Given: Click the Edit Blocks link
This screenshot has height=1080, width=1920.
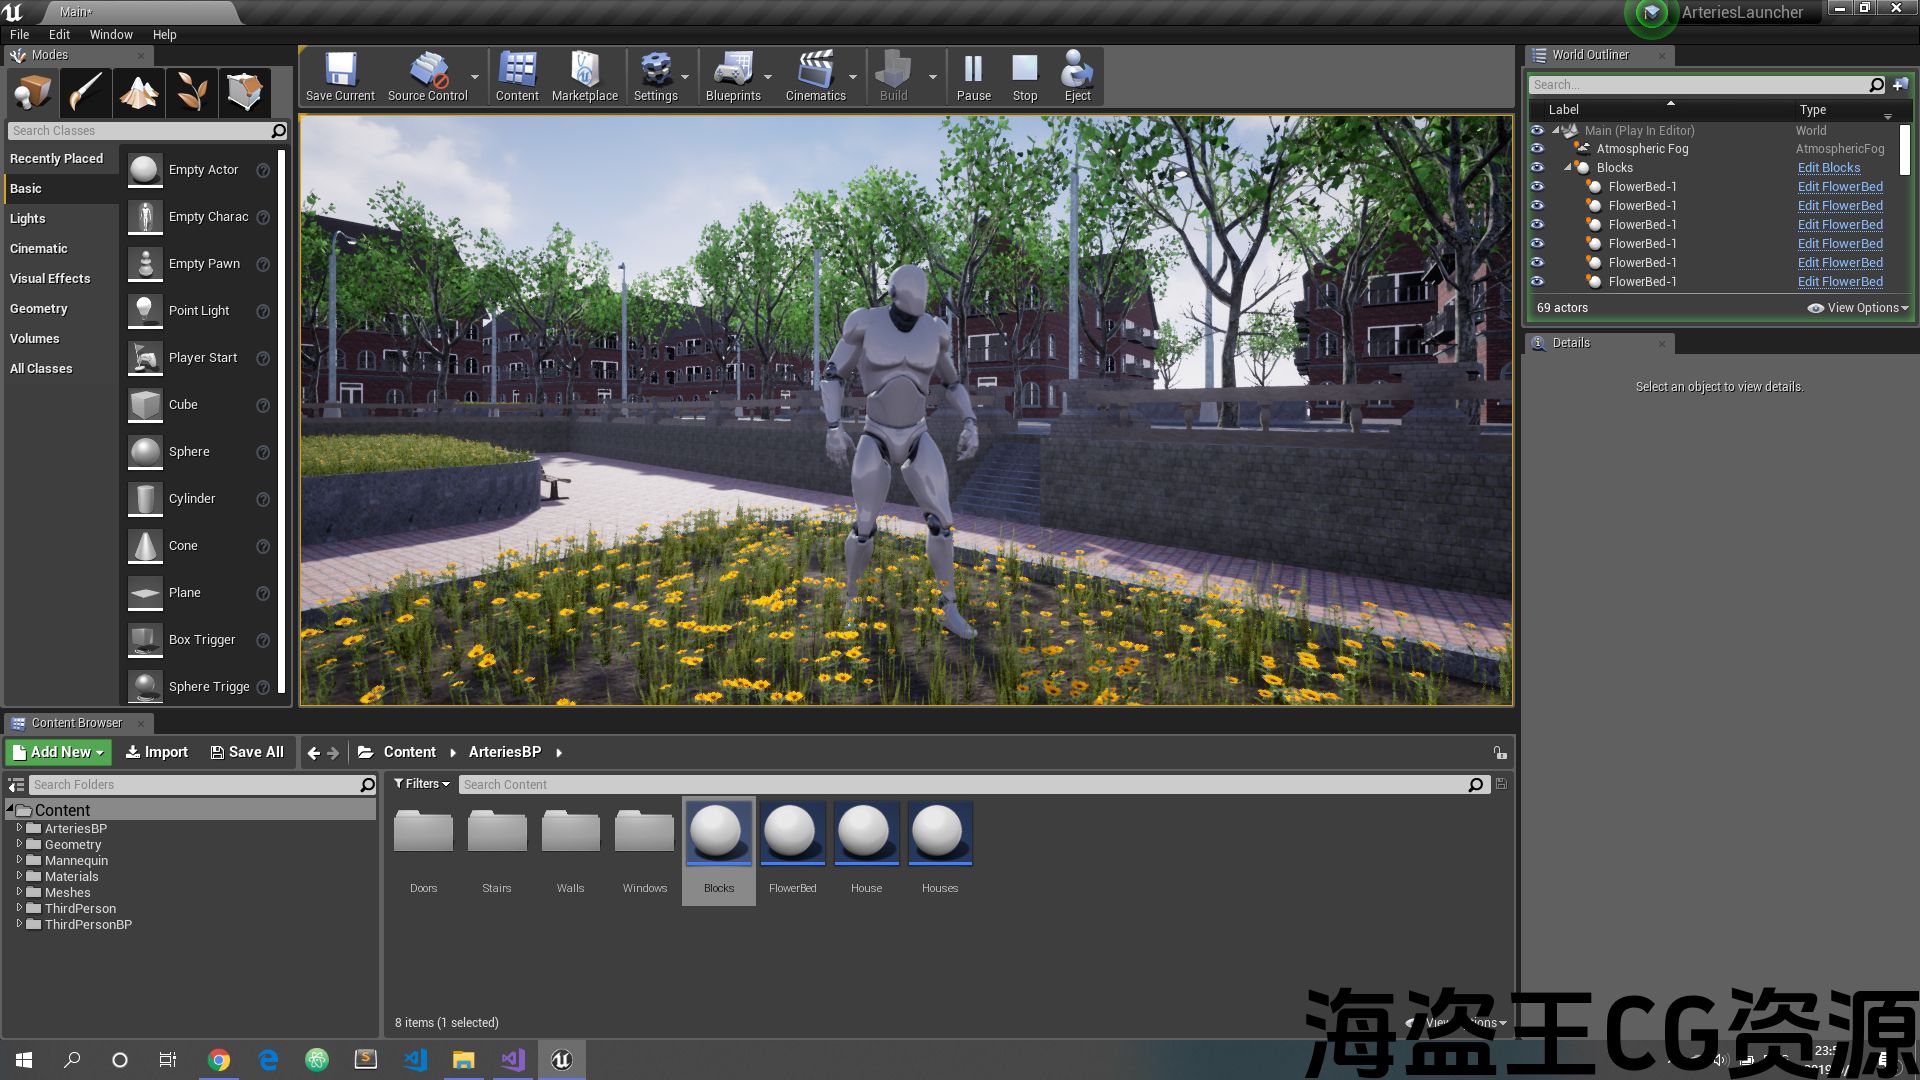Looking at the screenshot, I should tap(1828, 168).
